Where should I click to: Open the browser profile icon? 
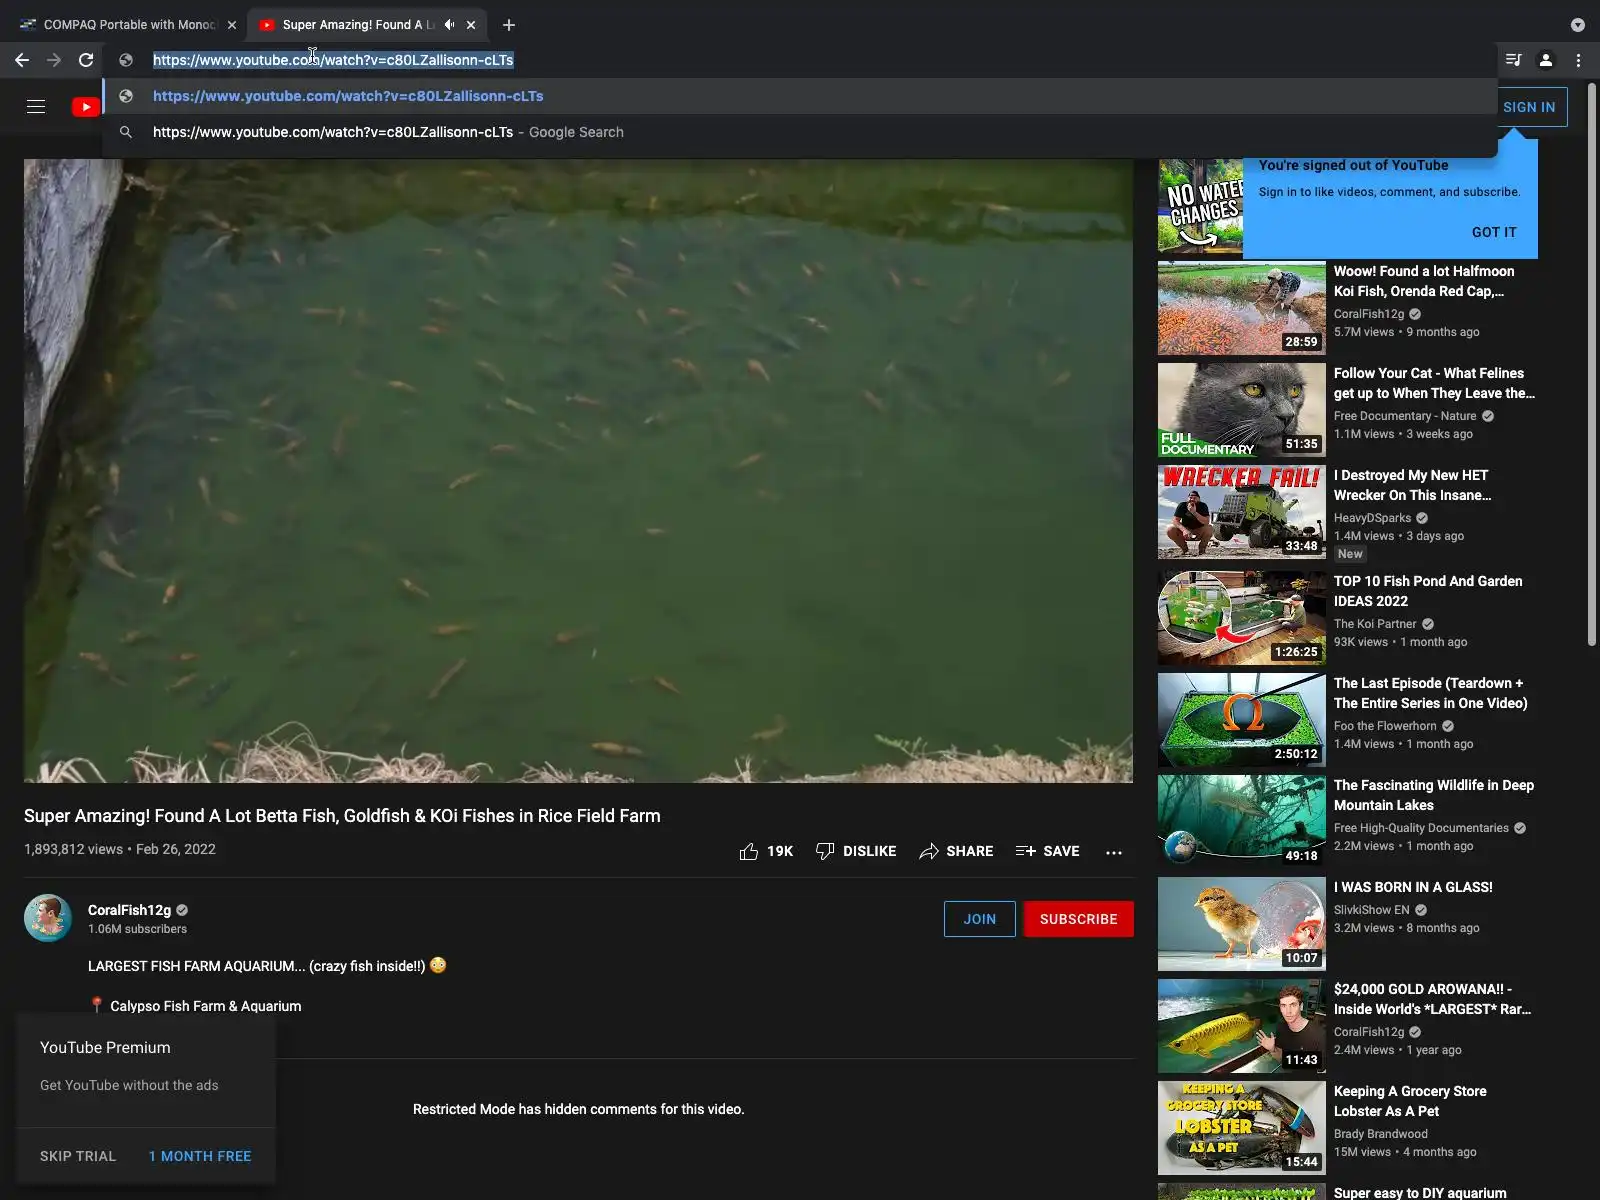pos(1546,60)
